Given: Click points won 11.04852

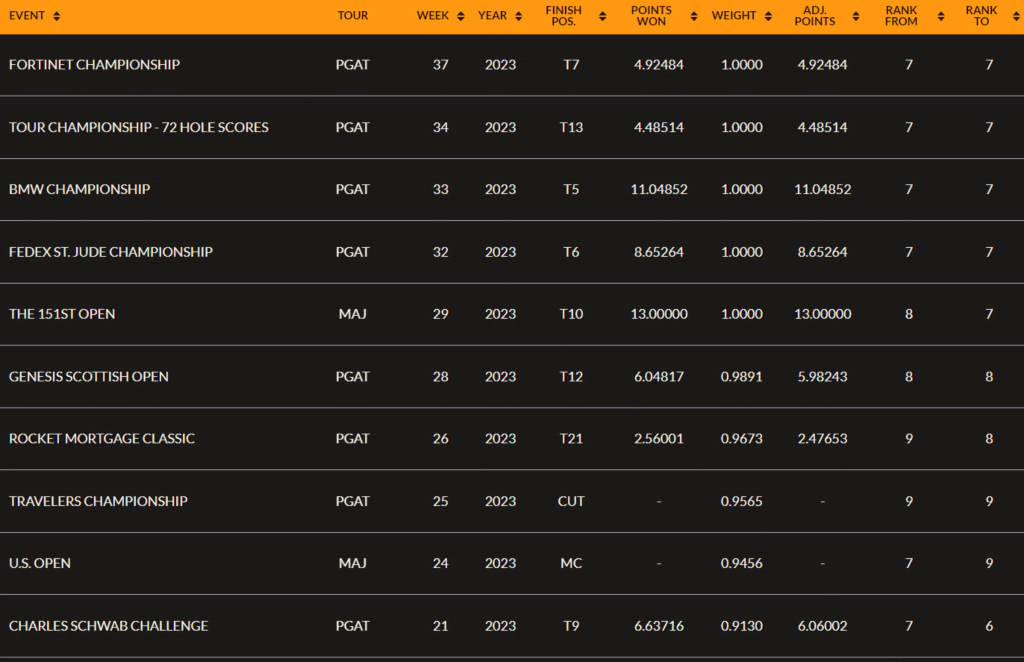Looking at the screenshot, I should click(659, 189).
